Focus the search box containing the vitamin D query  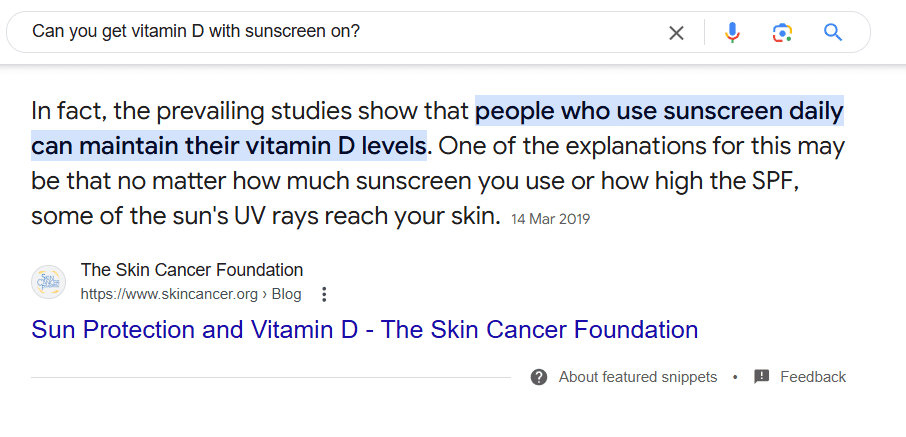(340, 32)
